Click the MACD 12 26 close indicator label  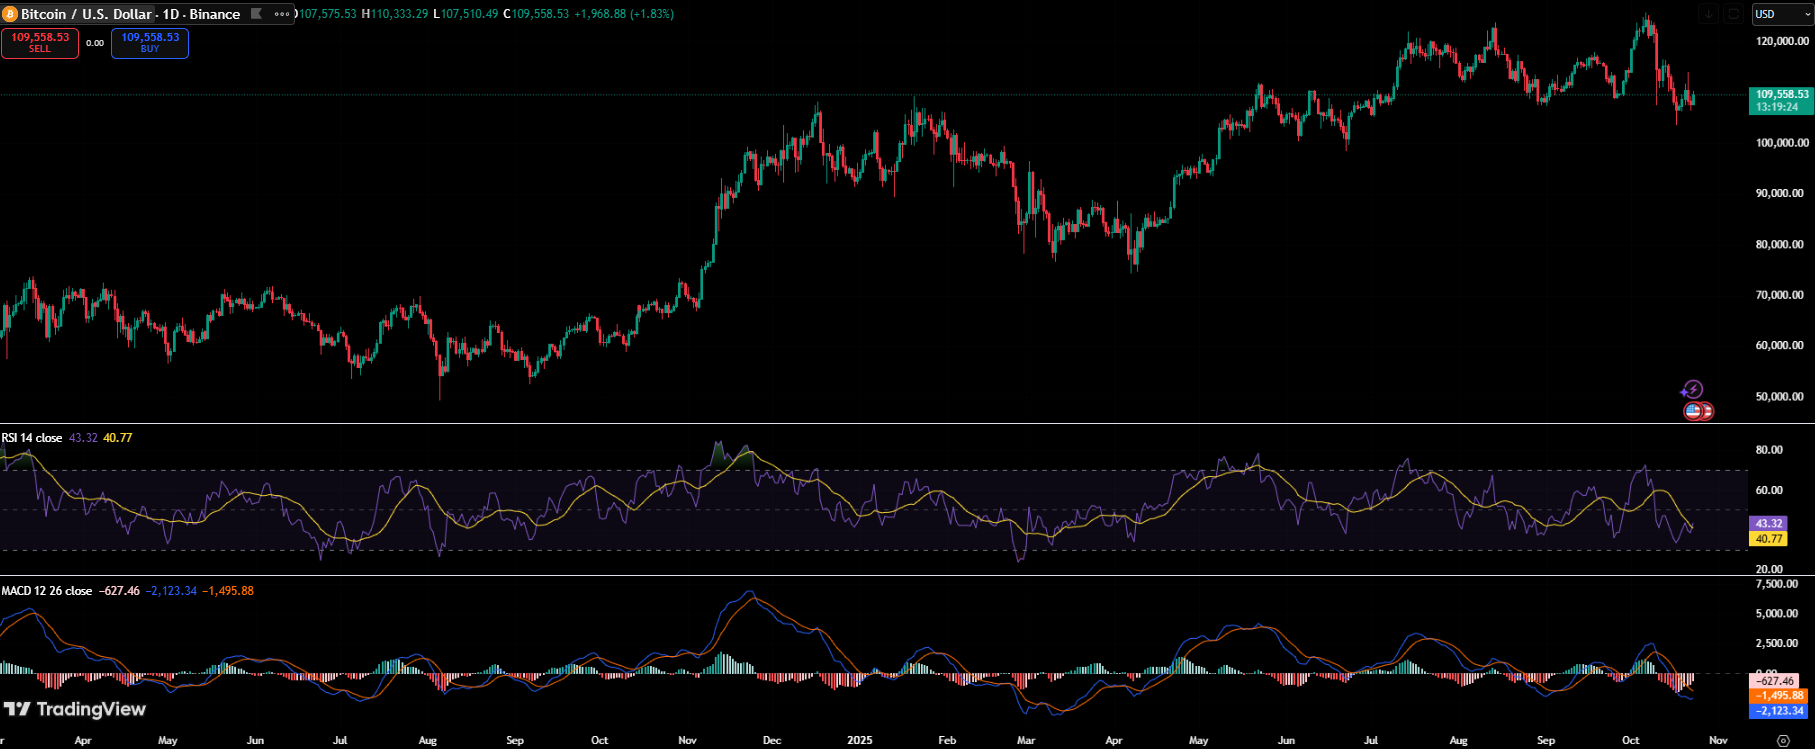(47, 591)
